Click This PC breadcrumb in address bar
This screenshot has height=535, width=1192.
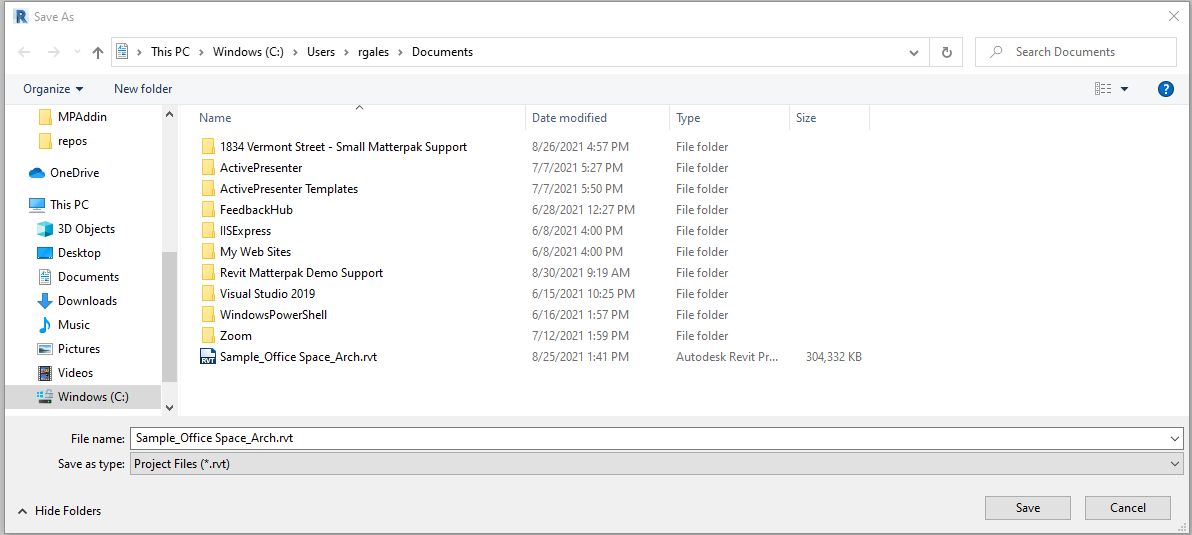click(x=170, y=52)
